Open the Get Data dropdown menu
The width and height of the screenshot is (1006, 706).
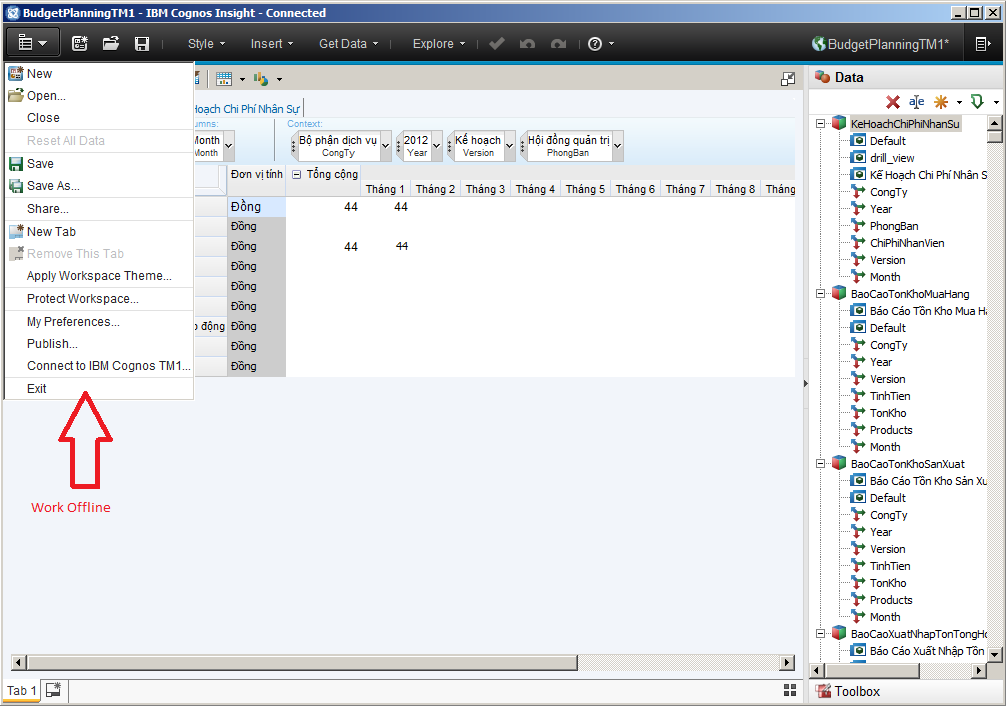click(x=349, y=44)
